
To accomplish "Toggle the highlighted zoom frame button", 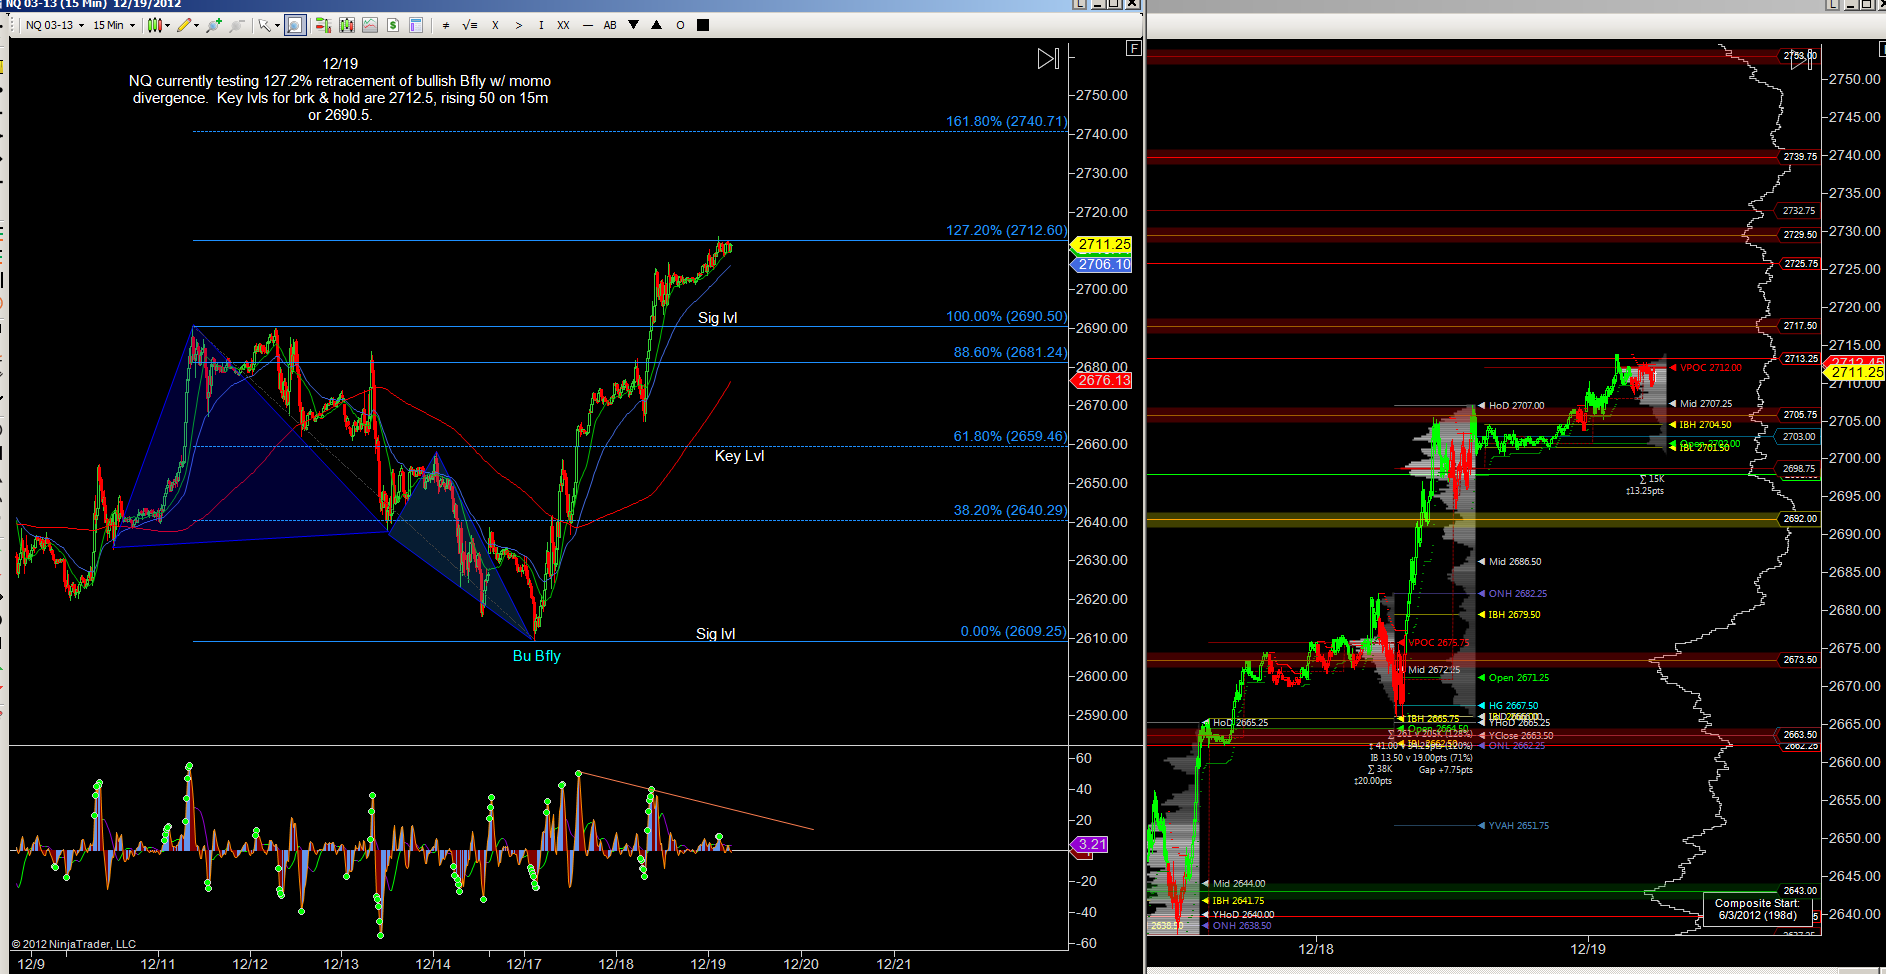I will point(295,25).
